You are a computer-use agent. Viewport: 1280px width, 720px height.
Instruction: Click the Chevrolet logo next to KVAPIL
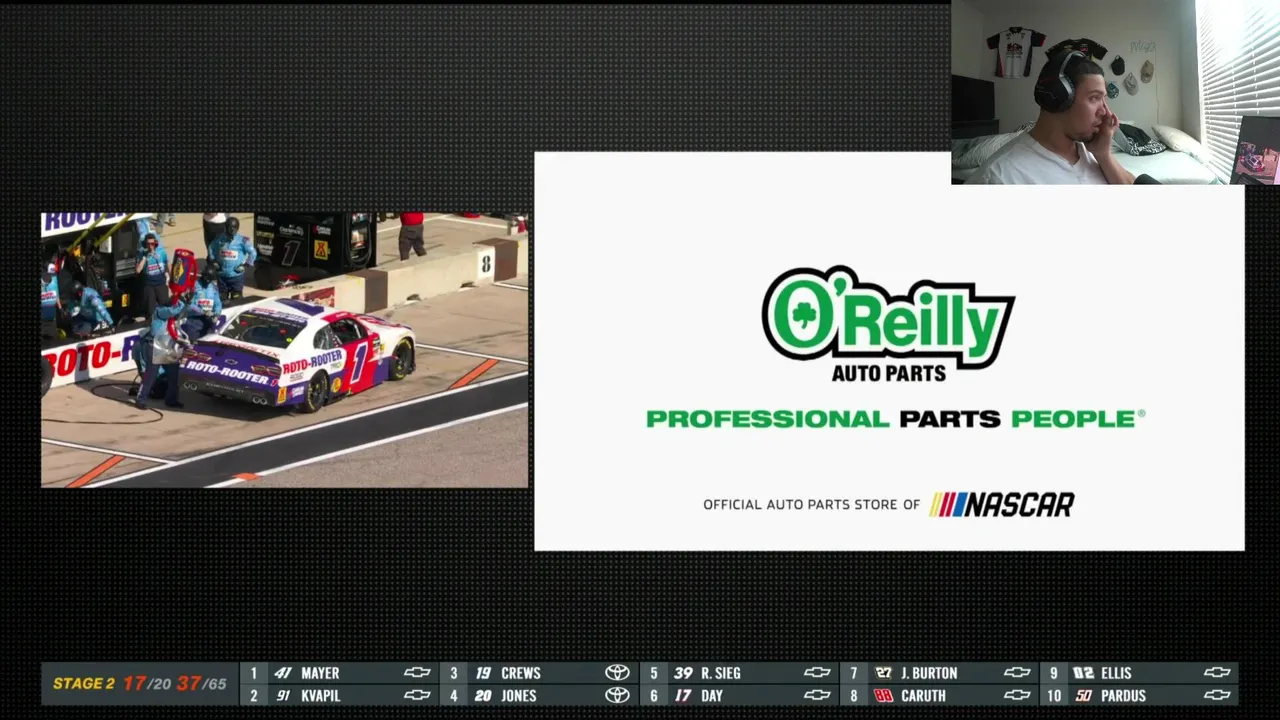click(x=417, y=695)
